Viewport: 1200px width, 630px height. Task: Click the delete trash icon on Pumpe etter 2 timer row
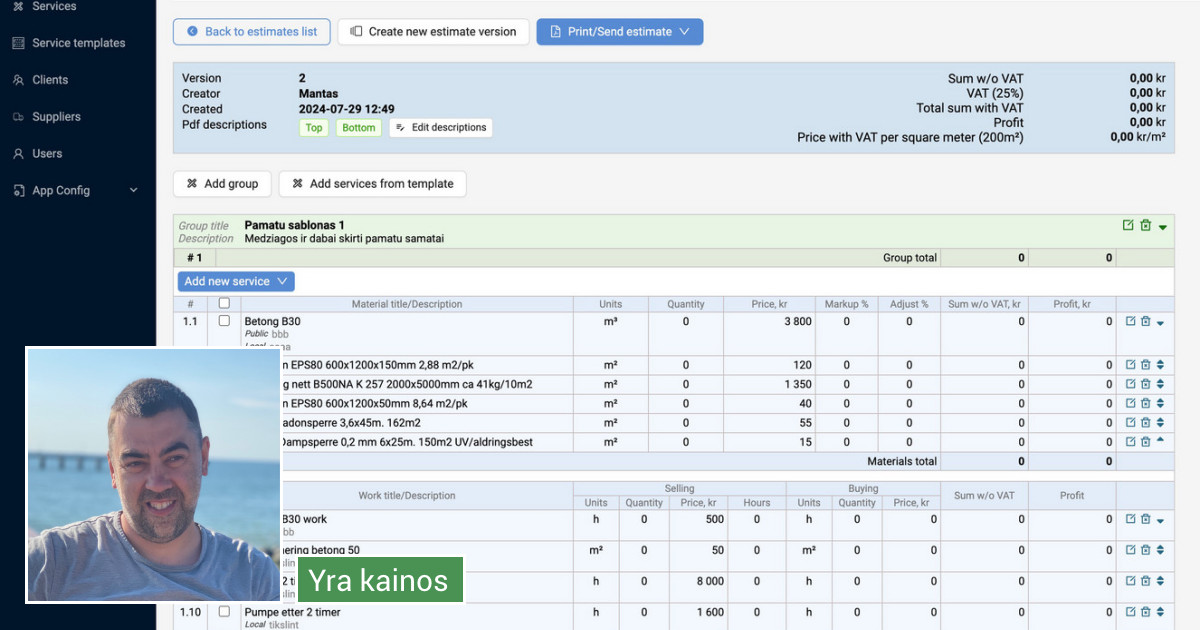(x=1143, y=611)
